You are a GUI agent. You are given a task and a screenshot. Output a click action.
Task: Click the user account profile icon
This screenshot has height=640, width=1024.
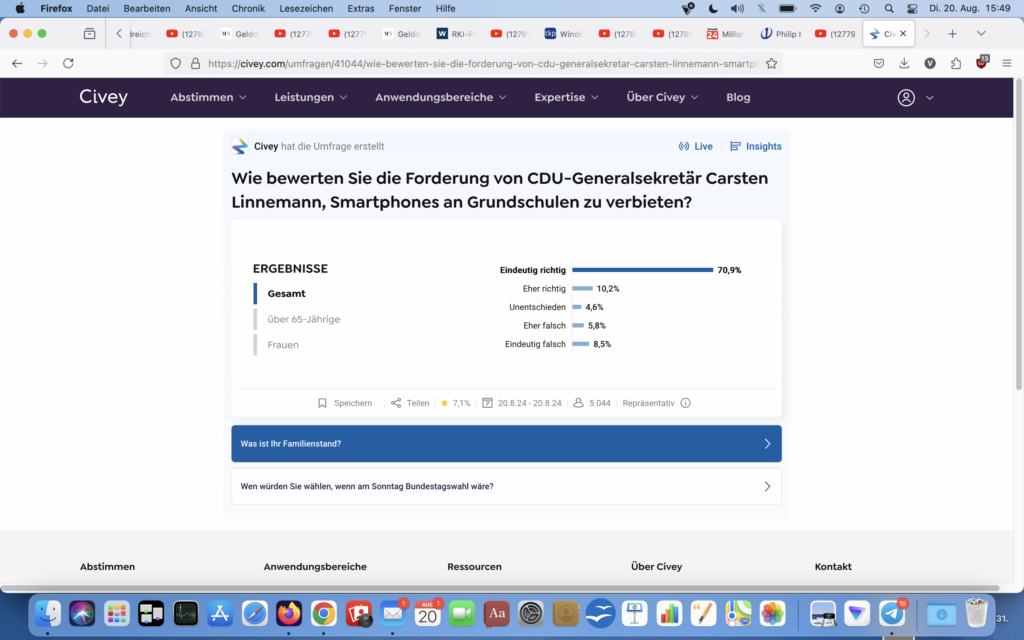906,98
